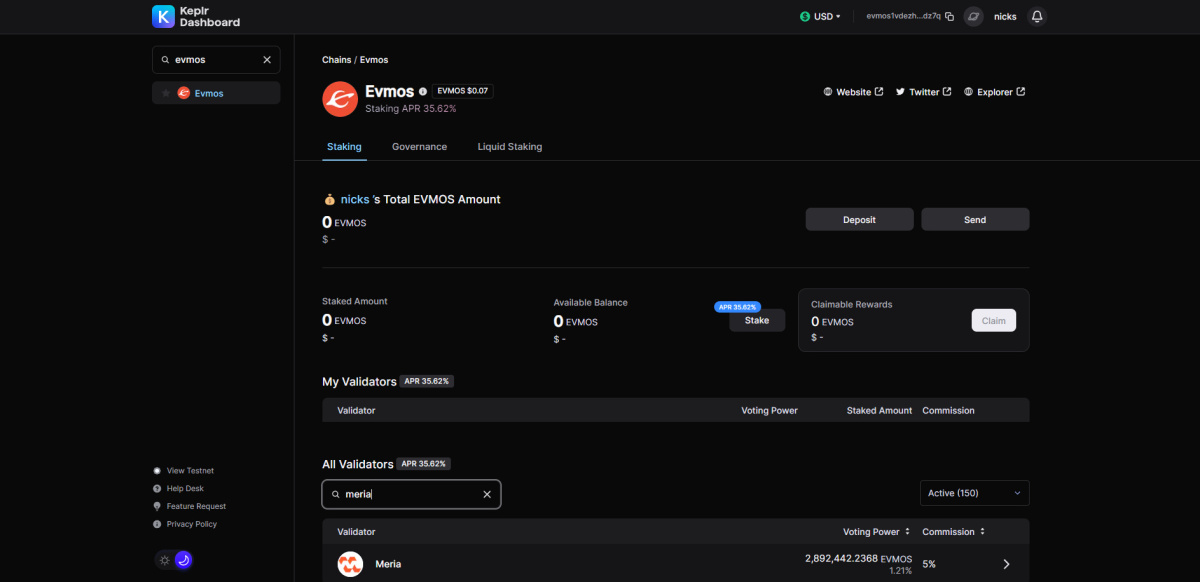Click the Send button

[975, 220]
